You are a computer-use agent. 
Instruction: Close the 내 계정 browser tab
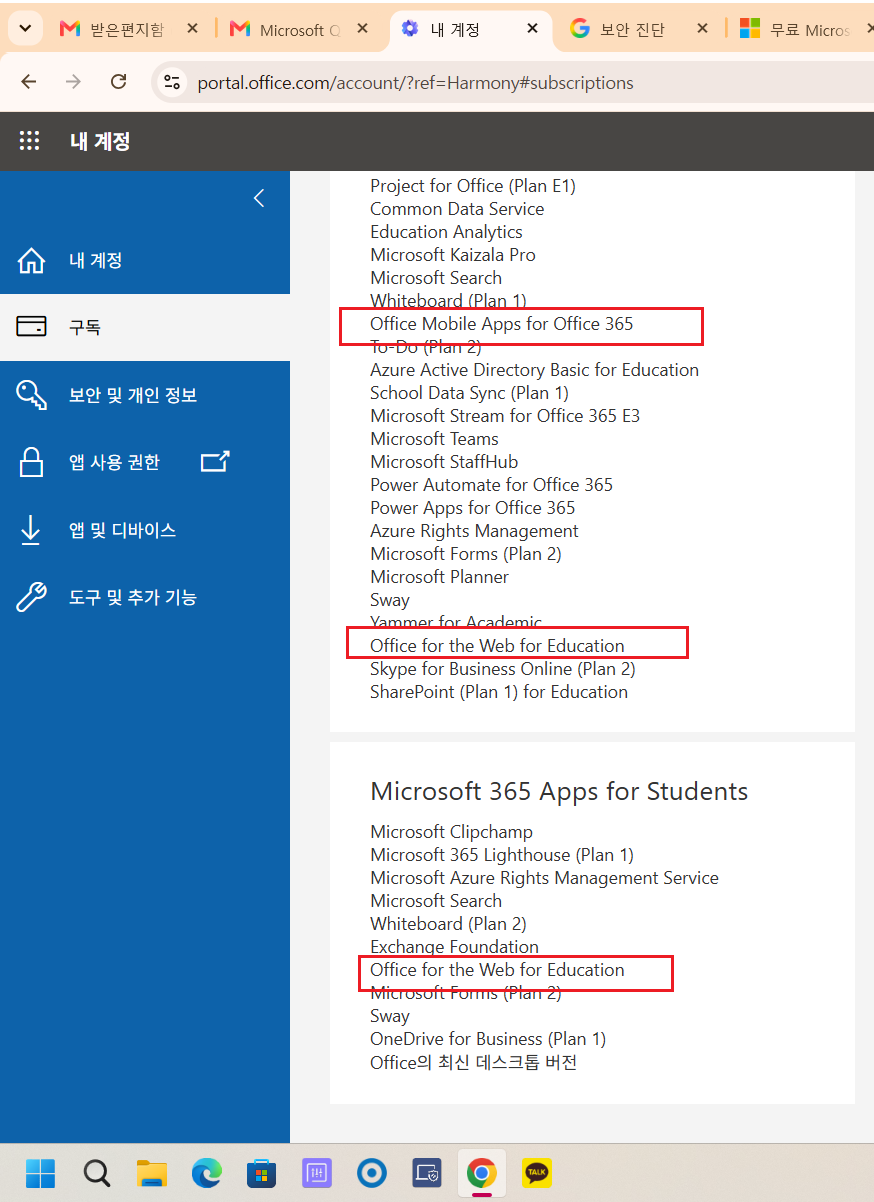click(534, 28)
